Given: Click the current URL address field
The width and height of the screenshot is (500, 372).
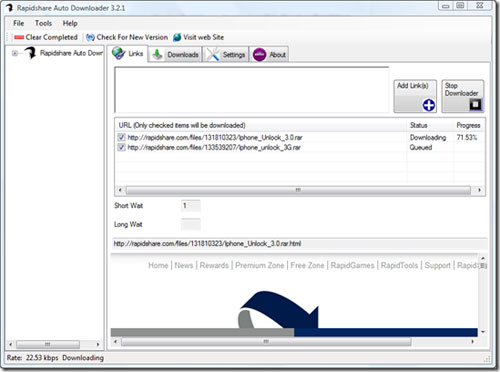Looking at the screenshot, I should [299, 244].
